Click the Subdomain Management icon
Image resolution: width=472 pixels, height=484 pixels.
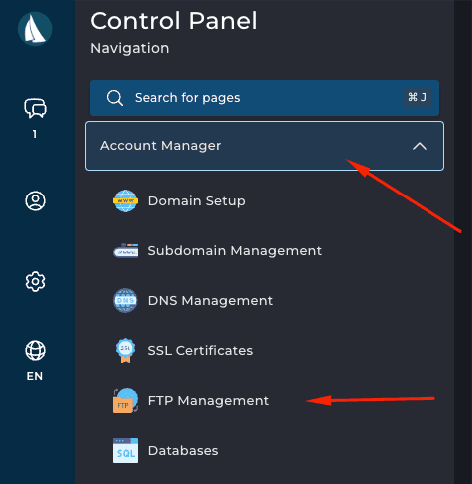pyautogui.click(x=125, y=251)
